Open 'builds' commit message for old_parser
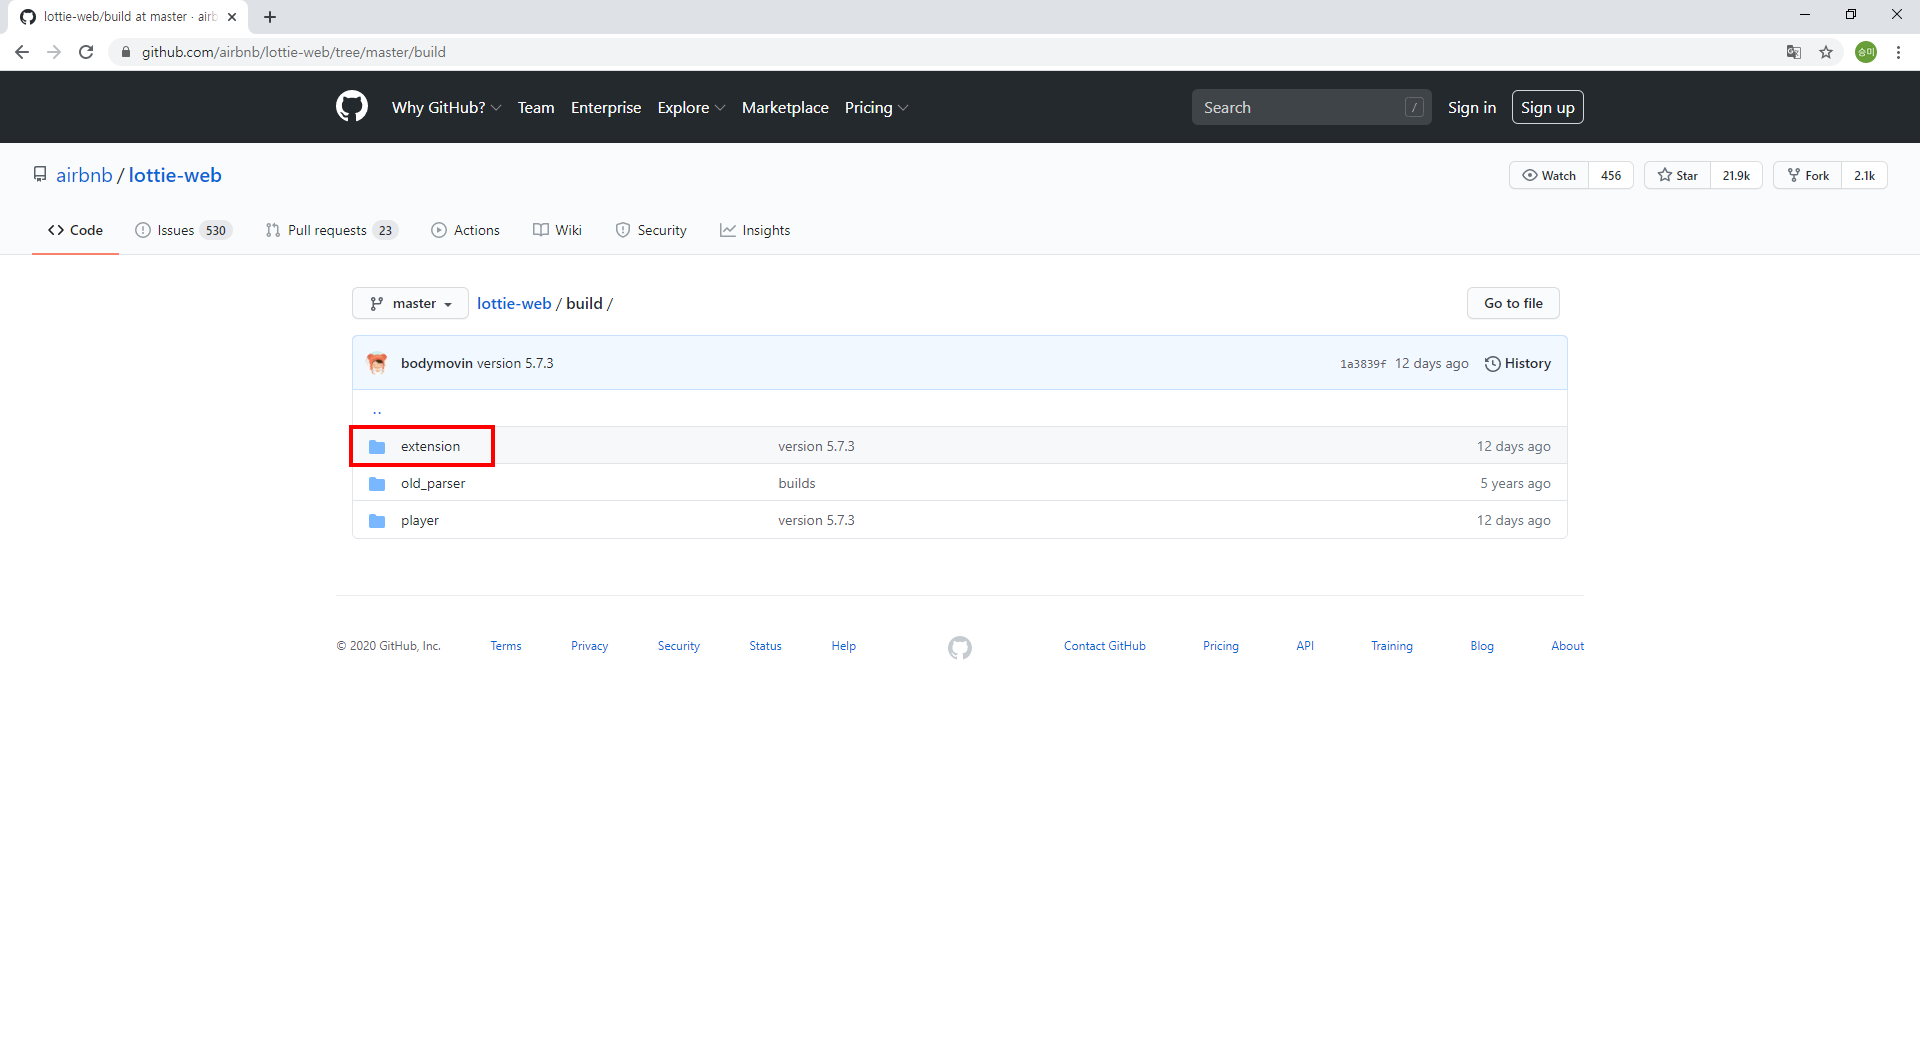The height and width of the screenshot is (1040, 1920). 797,483
